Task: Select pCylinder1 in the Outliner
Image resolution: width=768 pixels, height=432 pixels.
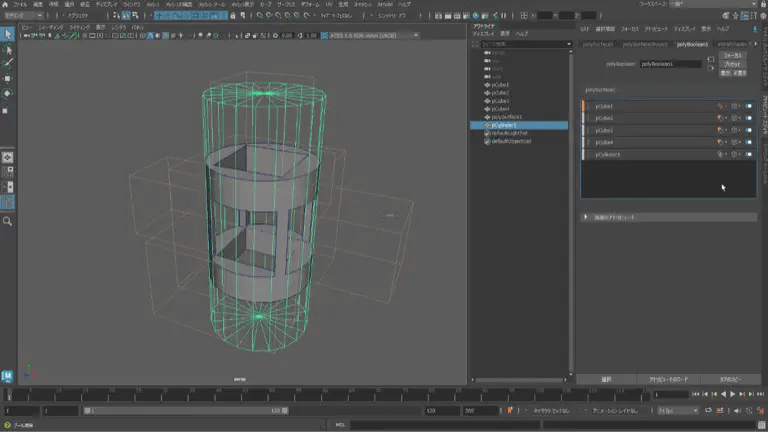Action: click(519, 125)
